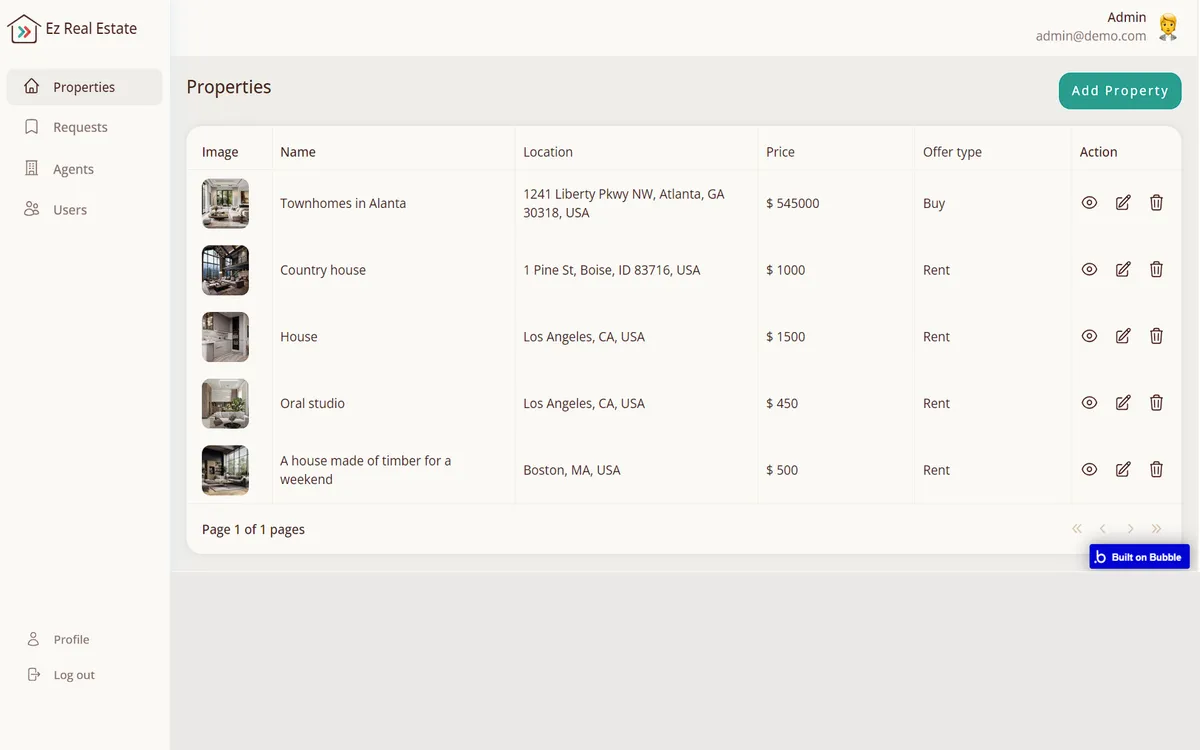Screen dimensions: 1200x750
Task: Open the Oral studio thumbnail
Action: tap(225, 403)
